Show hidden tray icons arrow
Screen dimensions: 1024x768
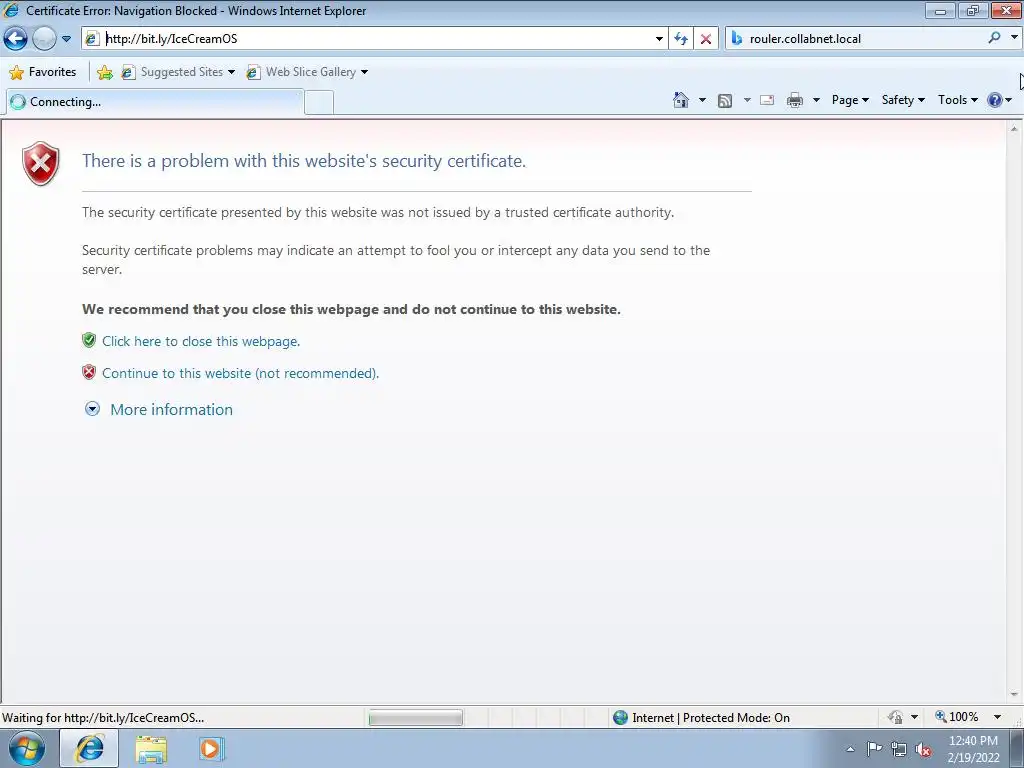850,749
